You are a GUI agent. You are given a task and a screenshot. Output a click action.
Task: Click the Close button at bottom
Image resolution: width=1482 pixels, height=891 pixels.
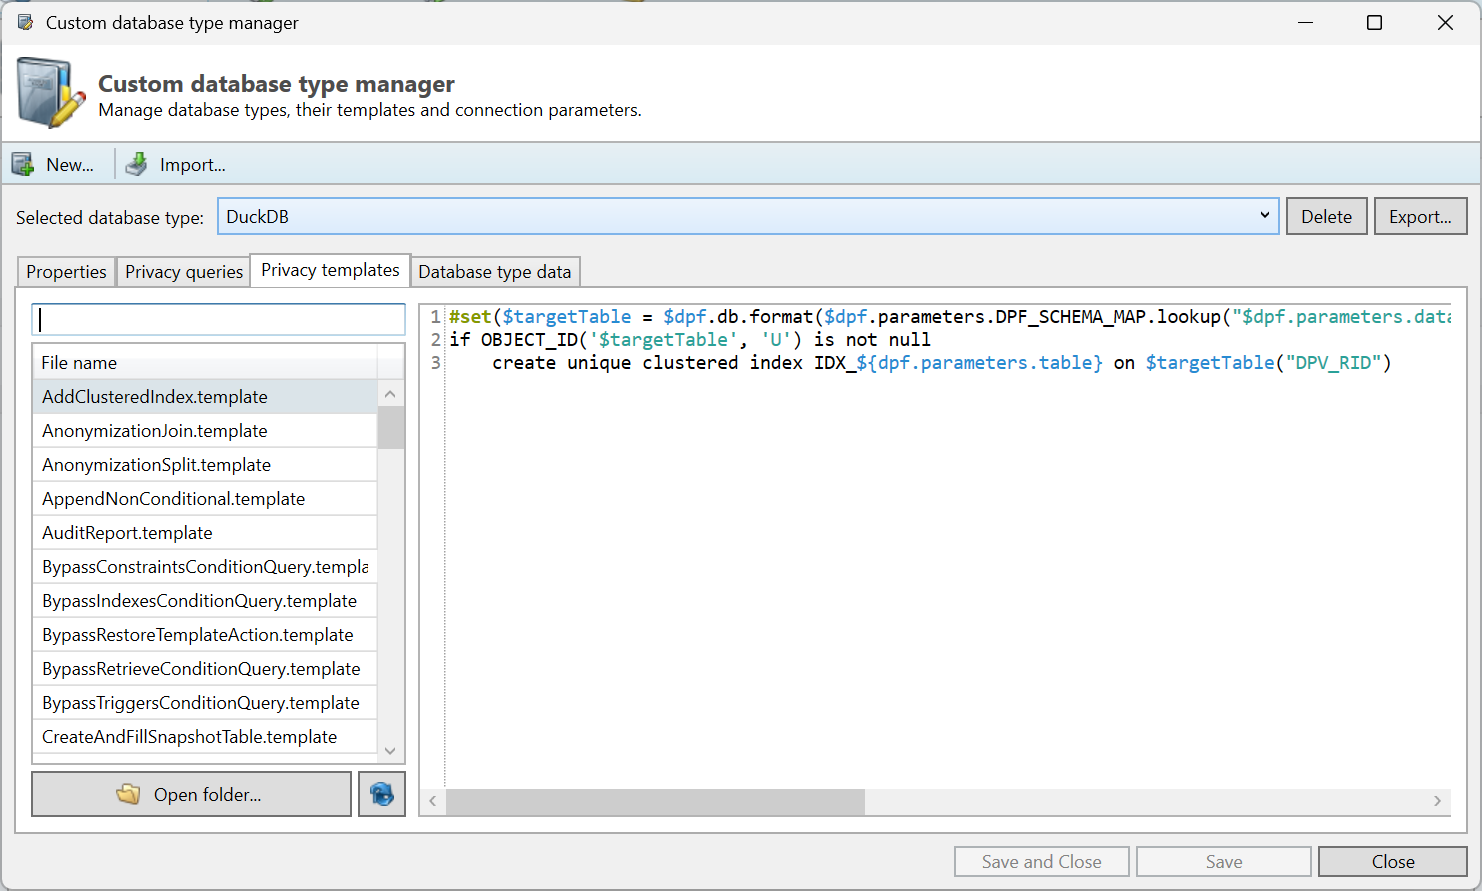[1393, 861]
